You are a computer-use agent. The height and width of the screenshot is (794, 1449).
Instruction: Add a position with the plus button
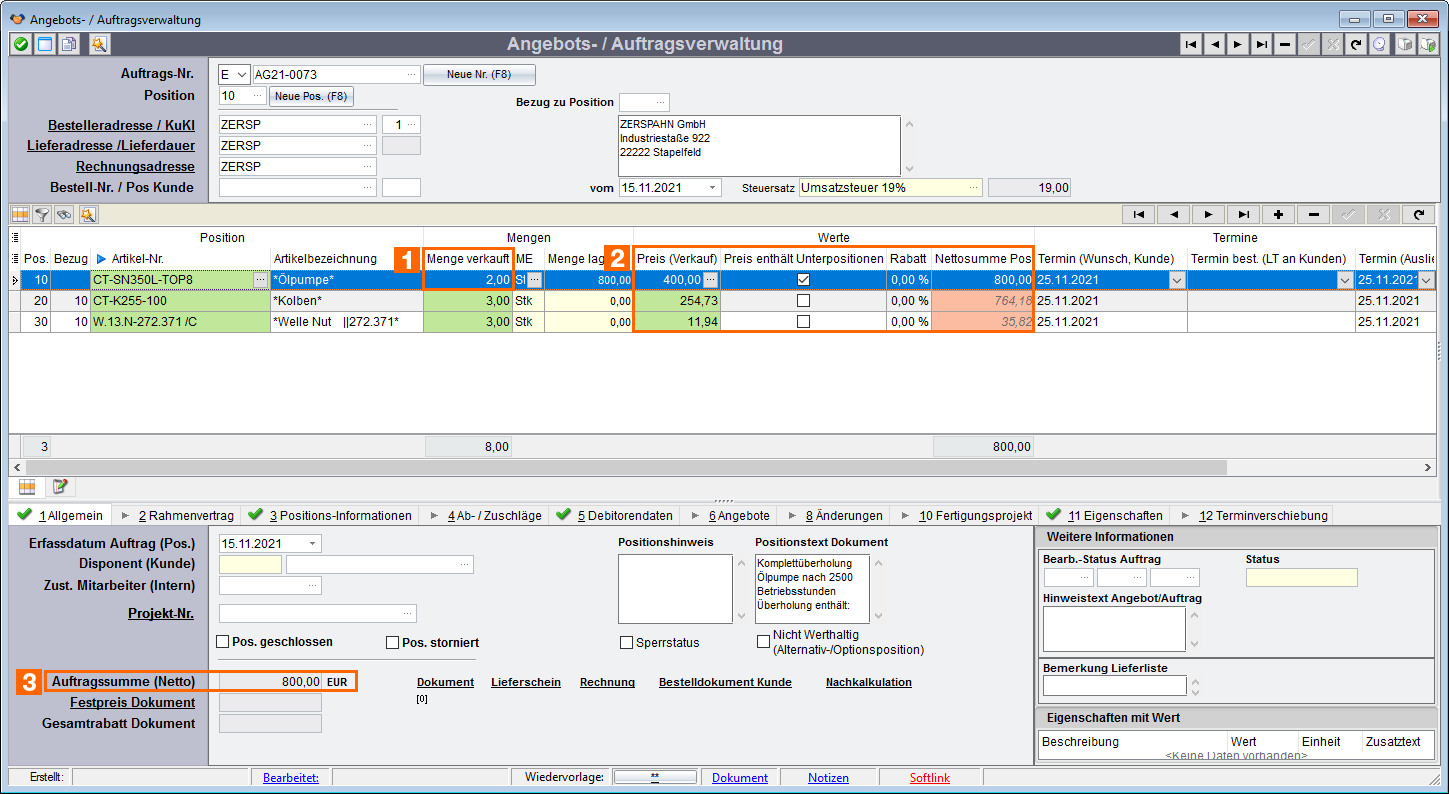[1278, 214]
